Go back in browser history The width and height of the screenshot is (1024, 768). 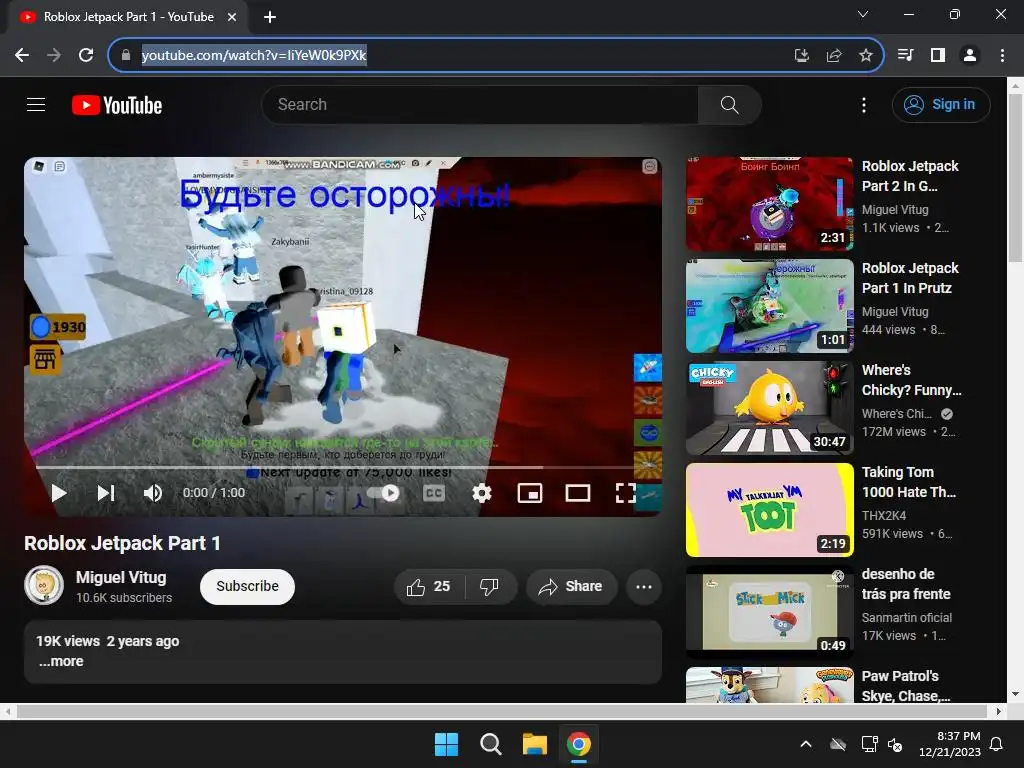pyautogui.click(x=22, y=55)
